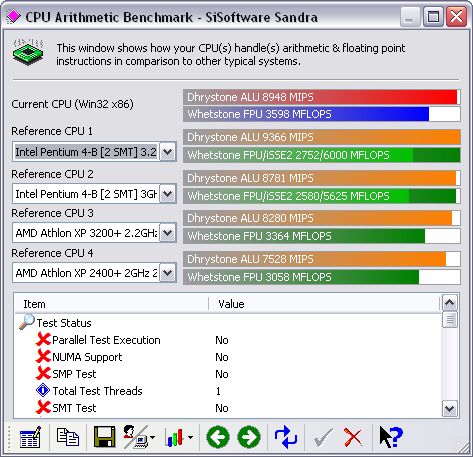
Task: Open Reference CPU 2 dropdown arrow
Action: coord(167,194)
